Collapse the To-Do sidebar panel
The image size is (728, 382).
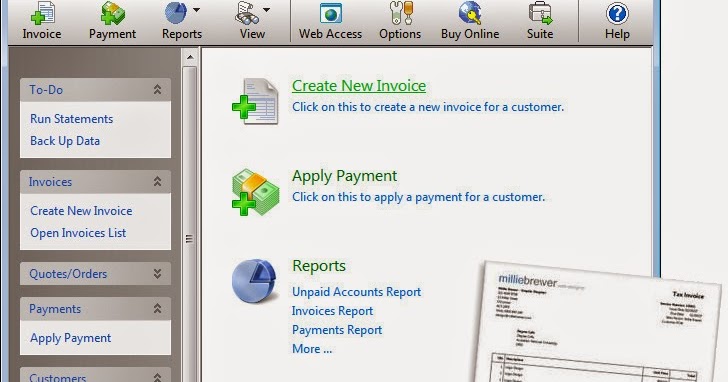pos(157,90)
